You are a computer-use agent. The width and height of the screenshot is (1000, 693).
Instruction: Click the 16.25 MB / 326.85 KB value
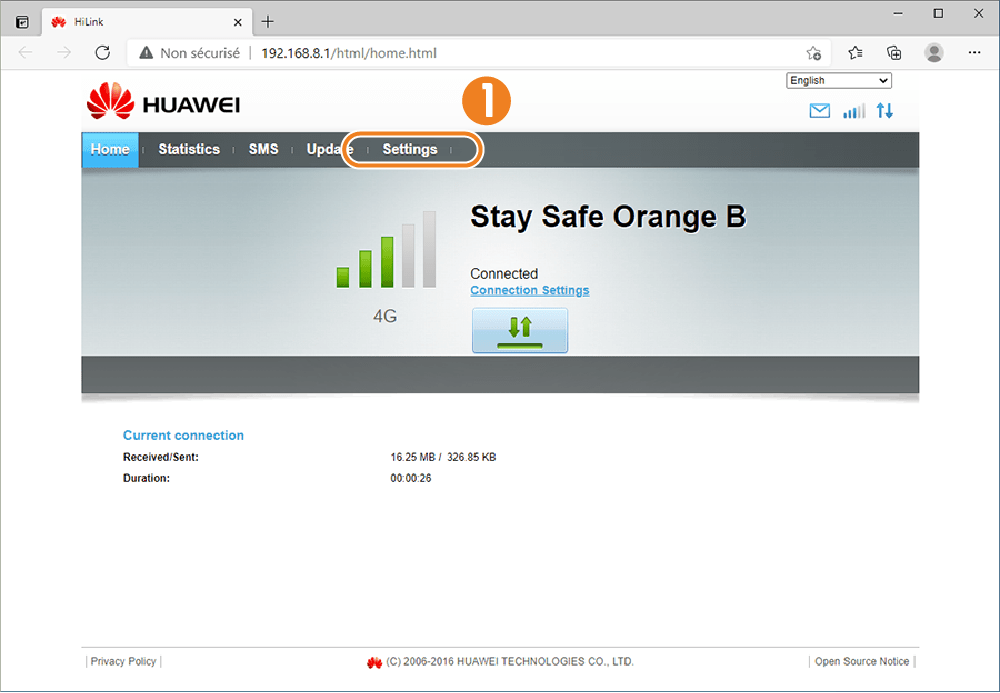click(x=443, y=457)
